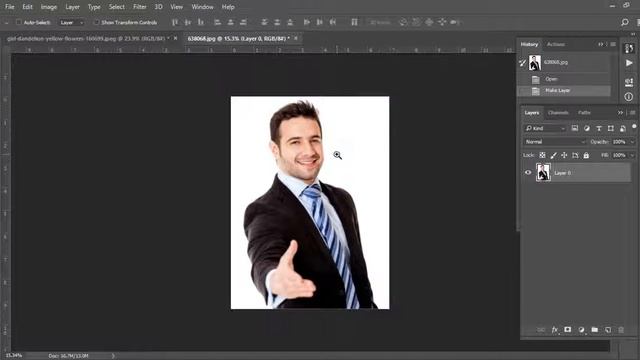Create a new group folder icon

[x=595, y=330]
